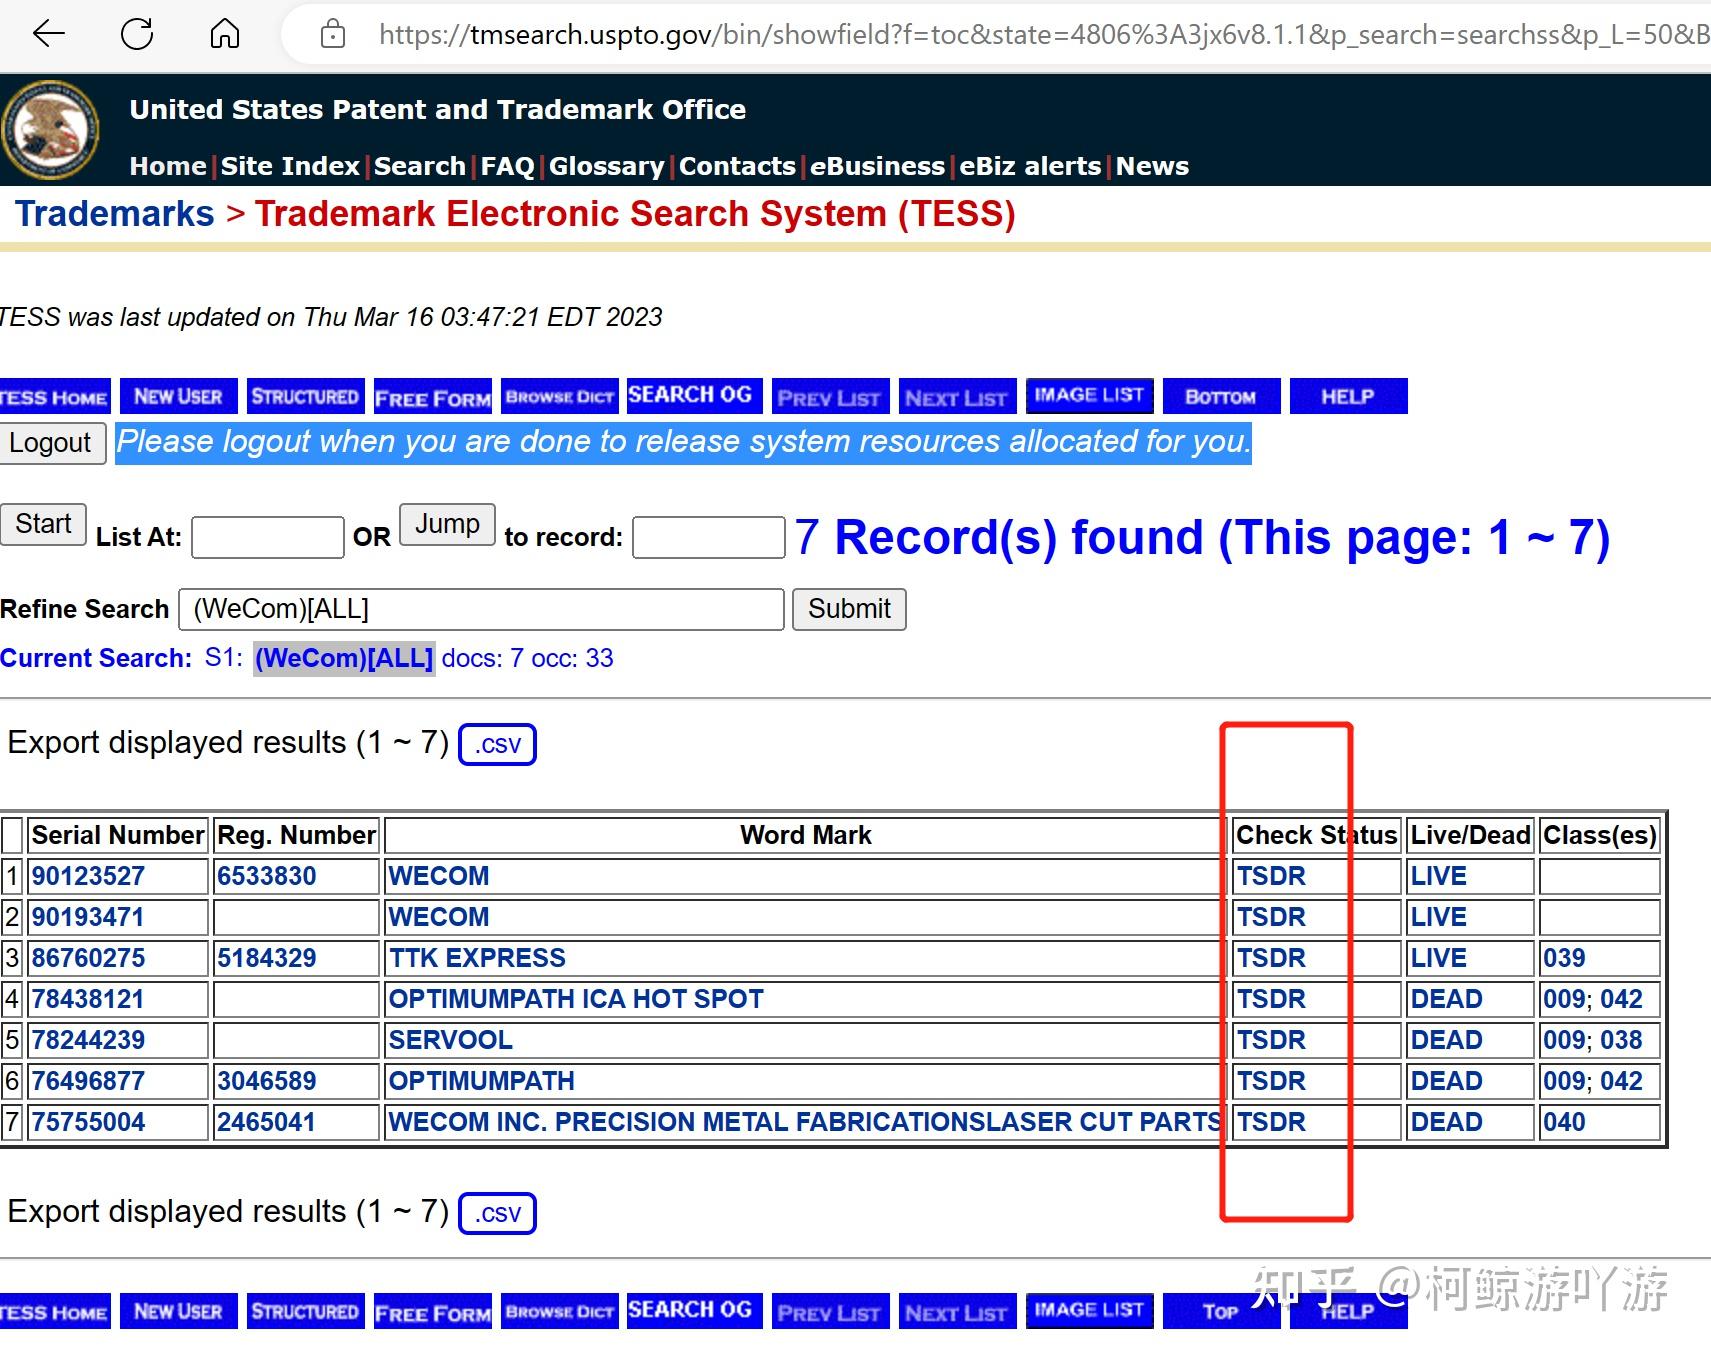
Task: Click the Free Form search button
Action: click(x=432, y=397)
